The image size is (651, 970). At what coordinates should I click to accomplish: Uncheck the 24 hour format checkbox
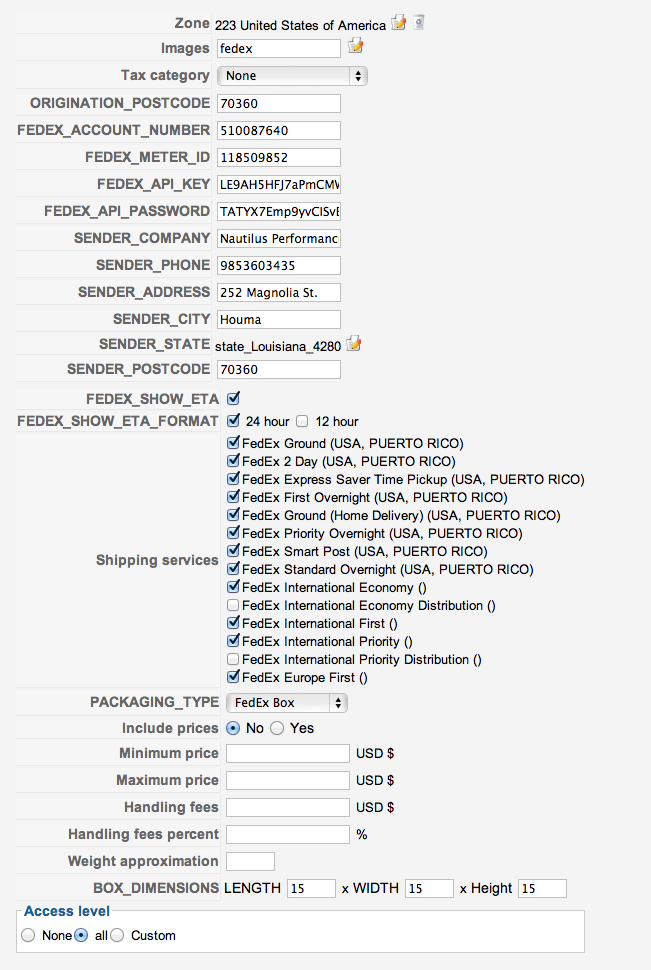click(233, 421)
